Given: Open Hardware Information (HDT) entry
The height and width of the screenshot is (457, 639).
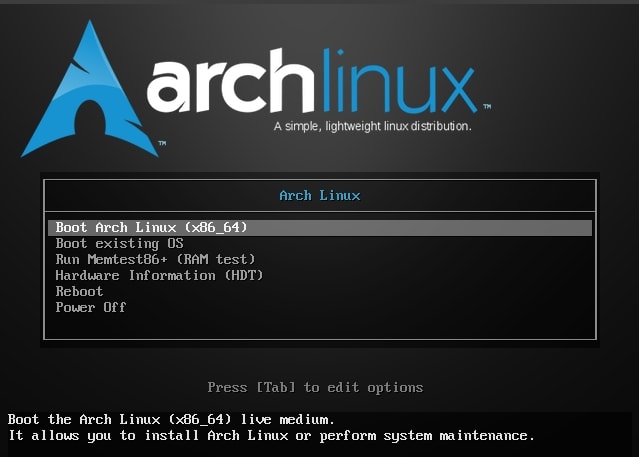Looking at the screenshot, I should [x=159, y=275].
